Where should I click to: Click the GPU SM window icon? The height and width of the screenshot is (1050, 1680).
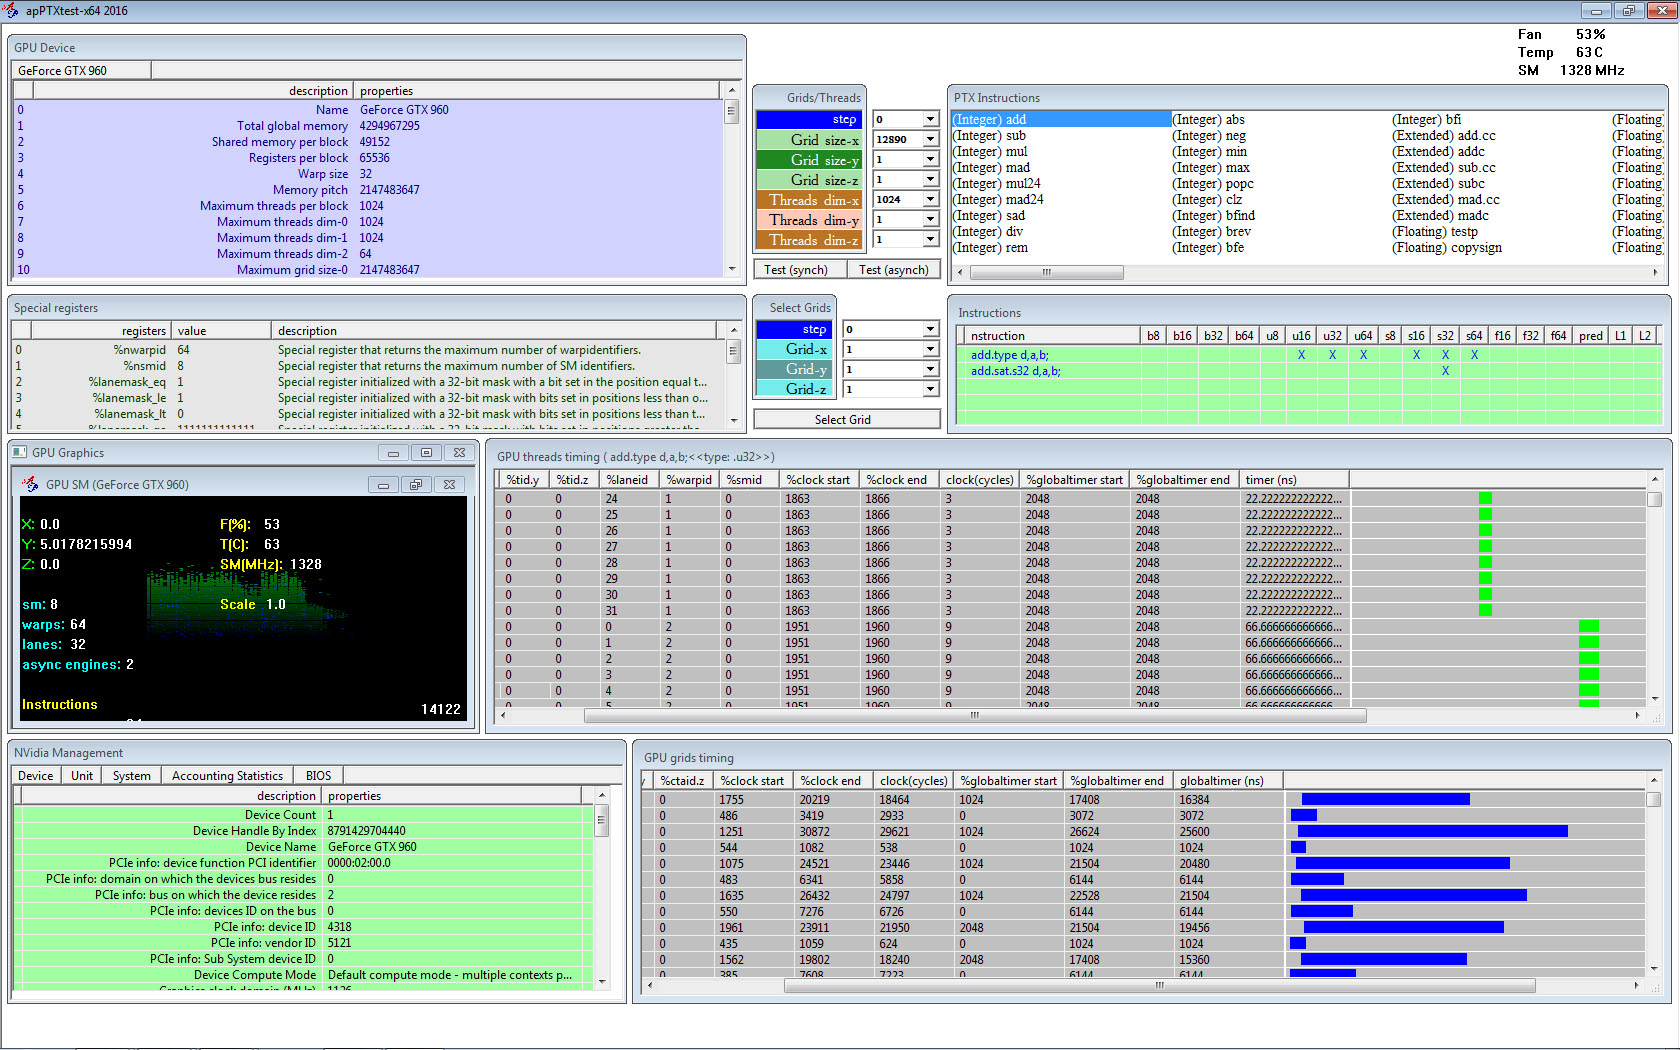coord(31,485)
